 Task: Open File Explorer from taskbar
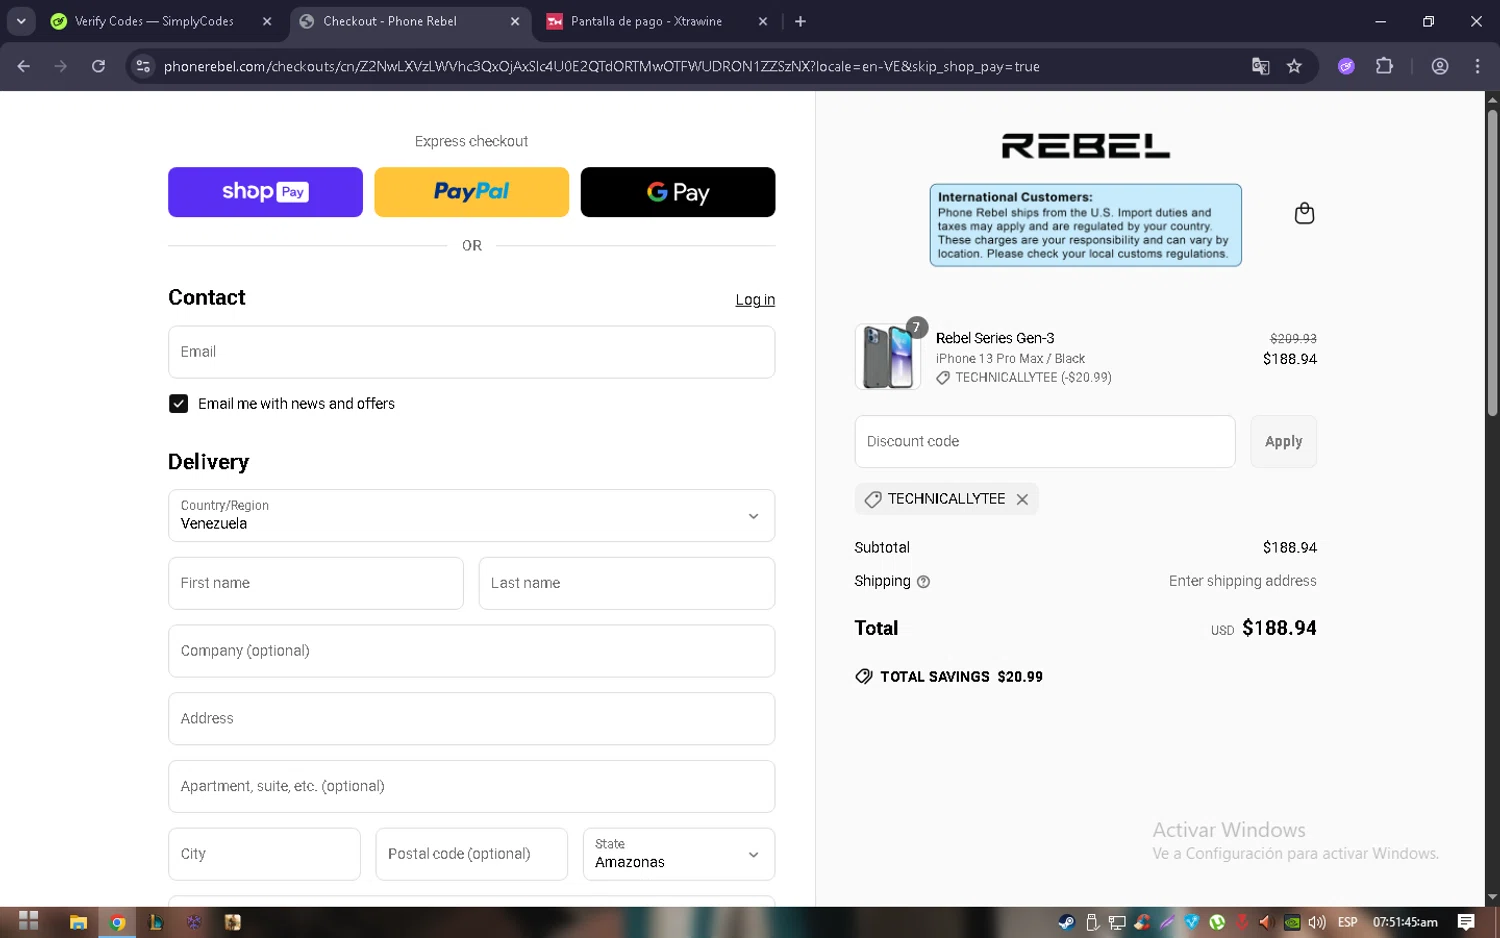click(78, 922)
